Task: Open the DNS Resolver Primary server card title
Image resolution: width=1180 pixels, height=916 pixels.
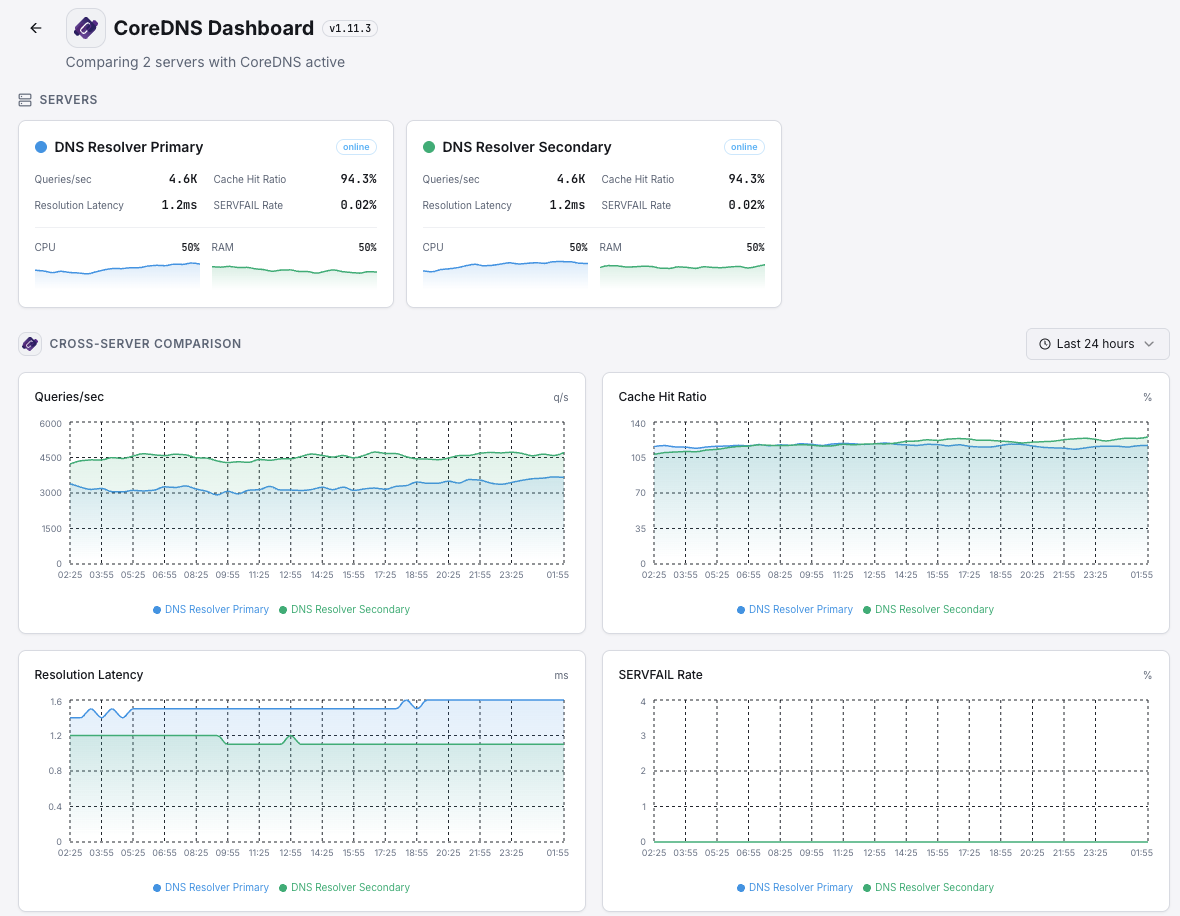Action: (x=129, y=147)
